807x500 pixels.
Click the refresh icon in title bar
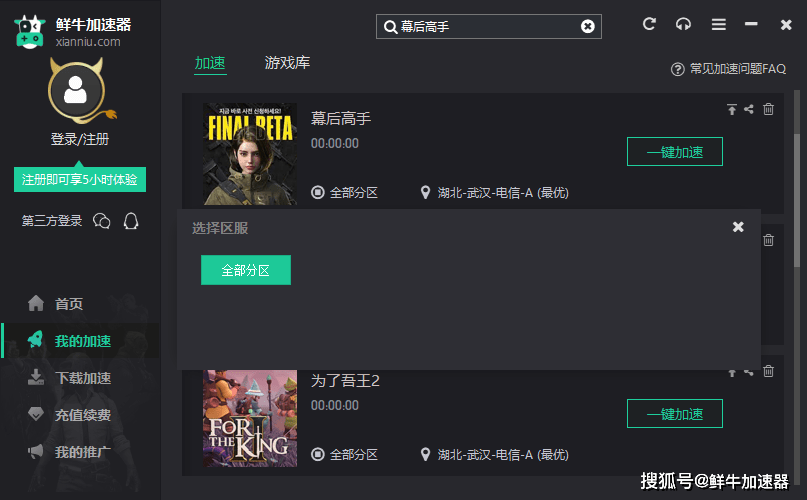[649, 24]
